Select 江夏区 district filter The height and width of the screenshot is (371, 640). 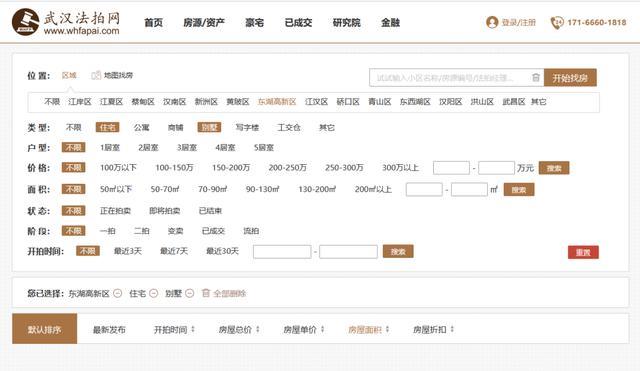point(111,102)
